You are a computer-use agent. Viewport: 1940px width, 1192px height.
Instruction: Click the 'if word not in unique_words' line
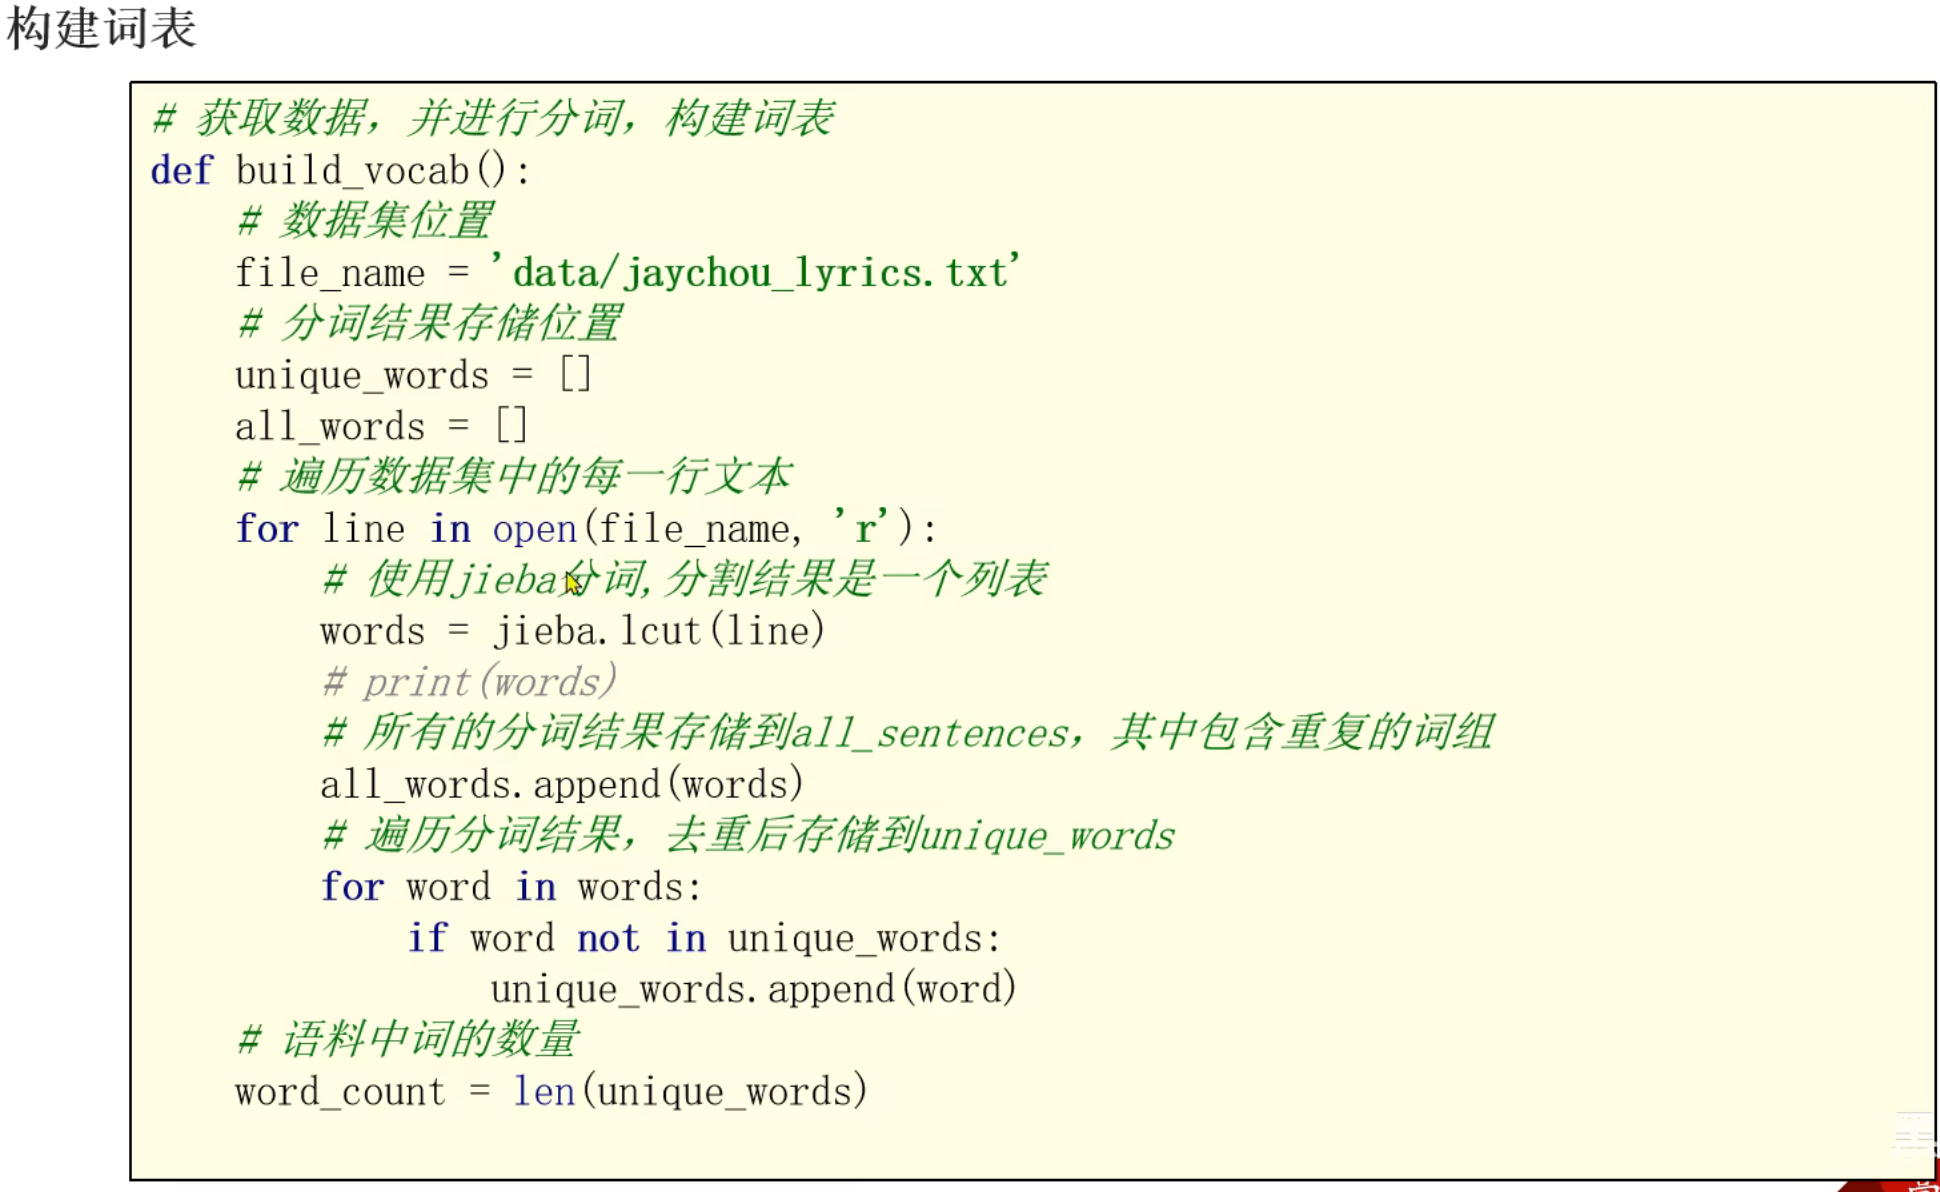pos(703,938)
